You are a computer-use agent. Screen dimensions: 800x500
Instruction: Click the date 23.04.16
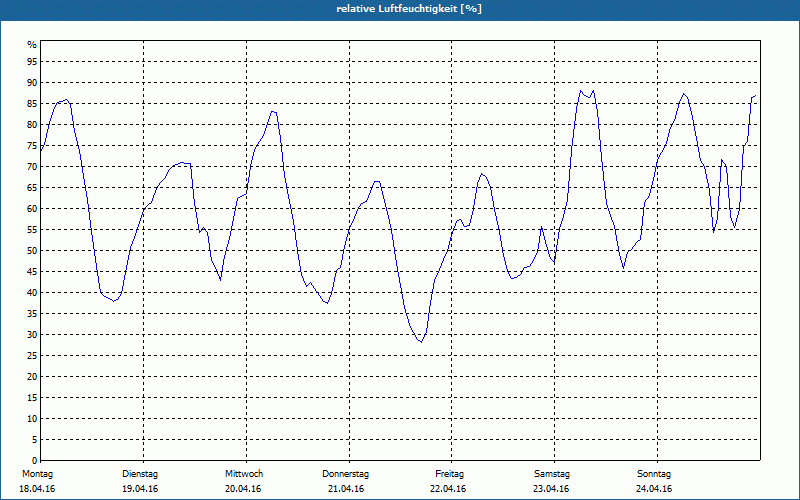[551, 489]
